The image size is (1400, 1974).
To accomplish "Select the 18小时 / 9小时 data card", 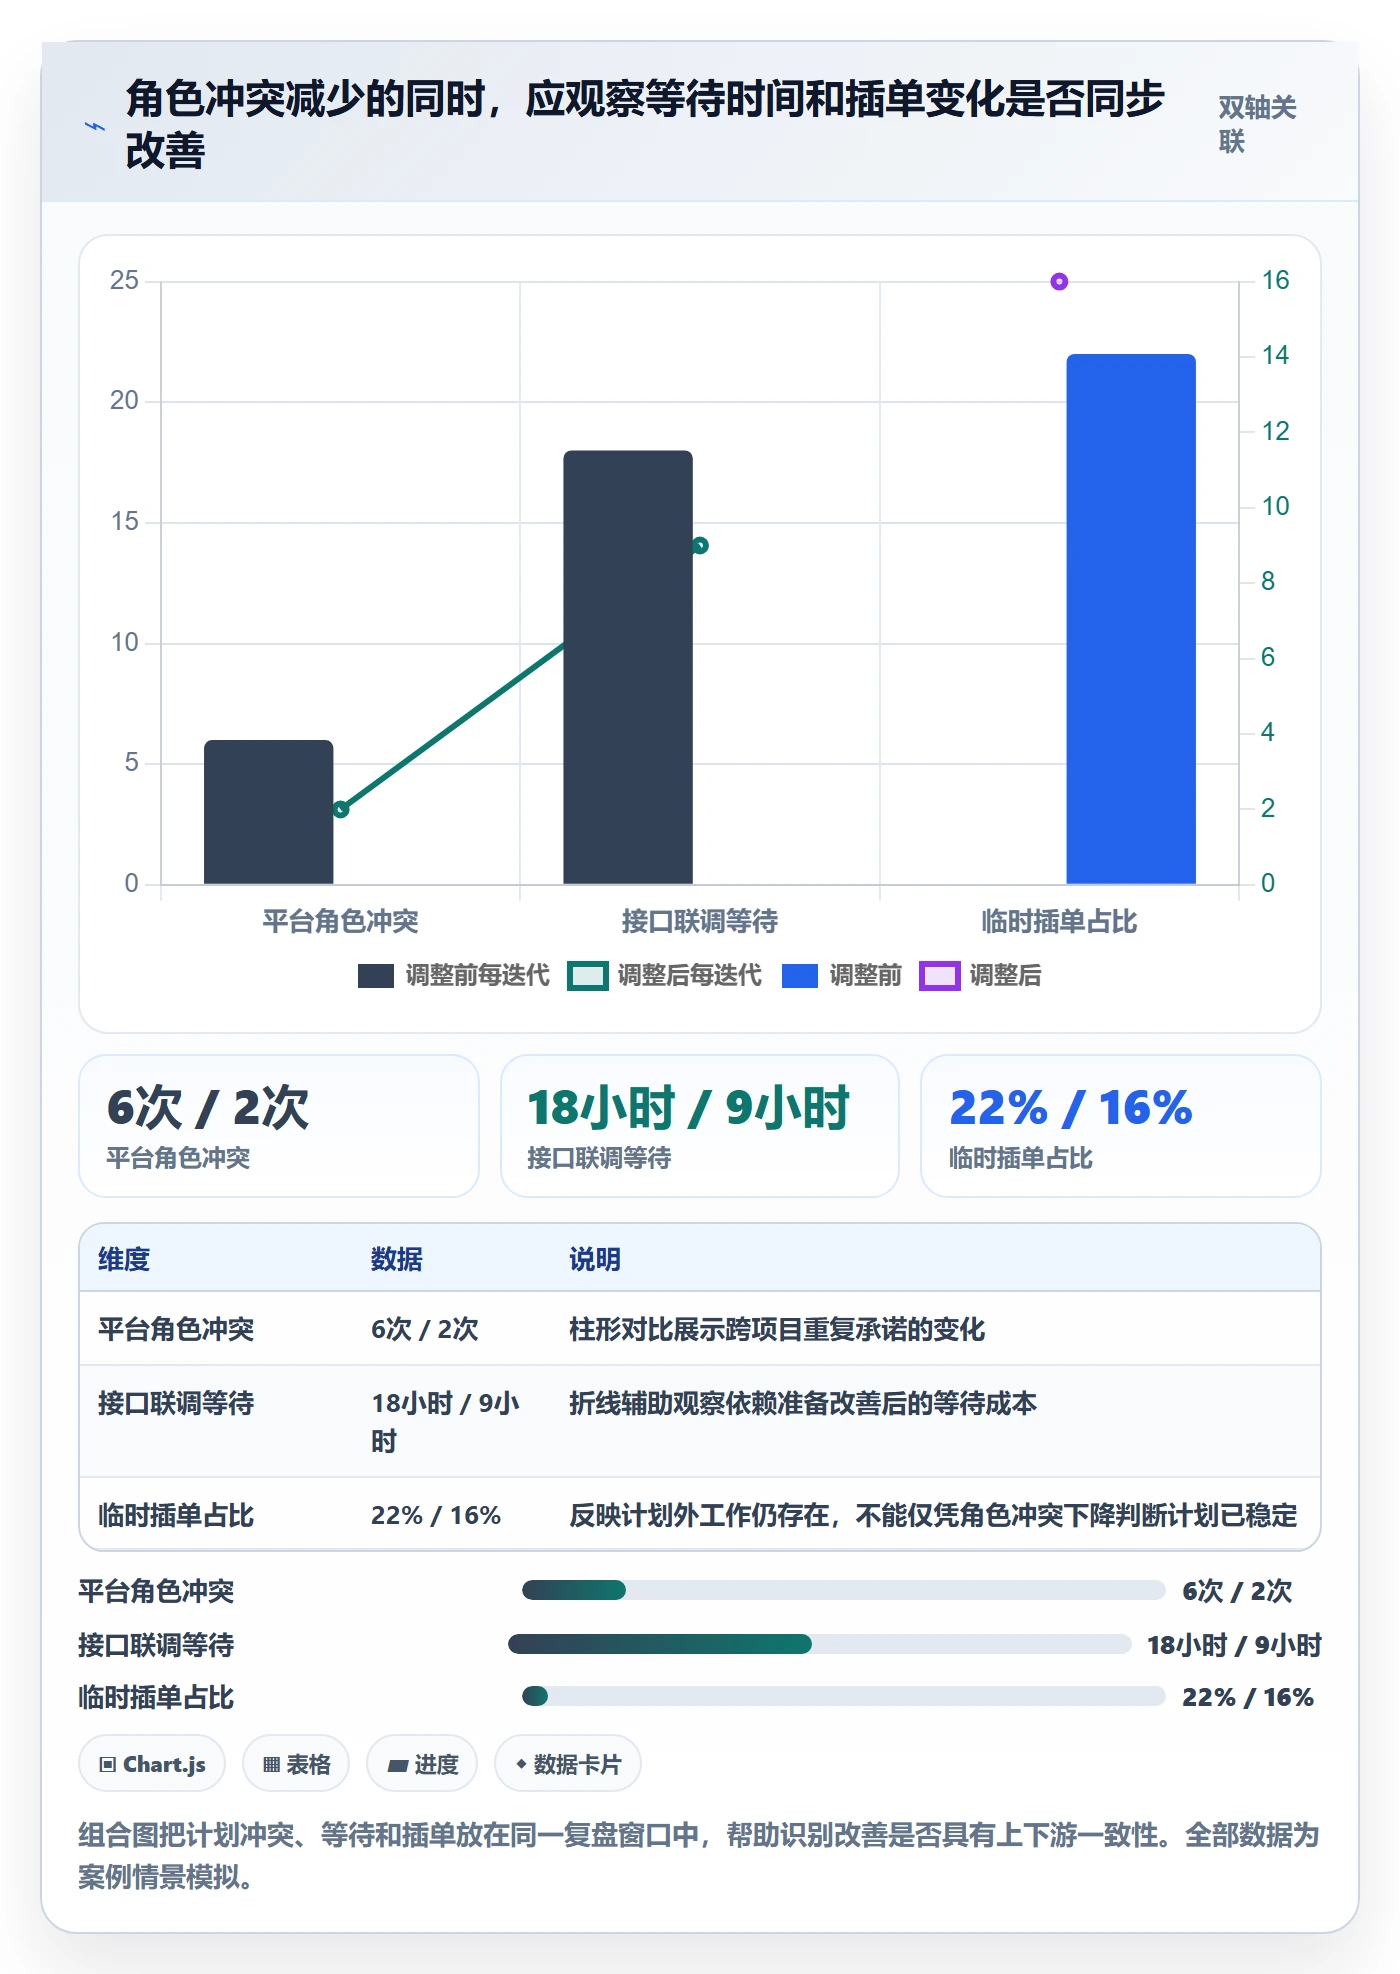I will click(x=700, y=1126).
